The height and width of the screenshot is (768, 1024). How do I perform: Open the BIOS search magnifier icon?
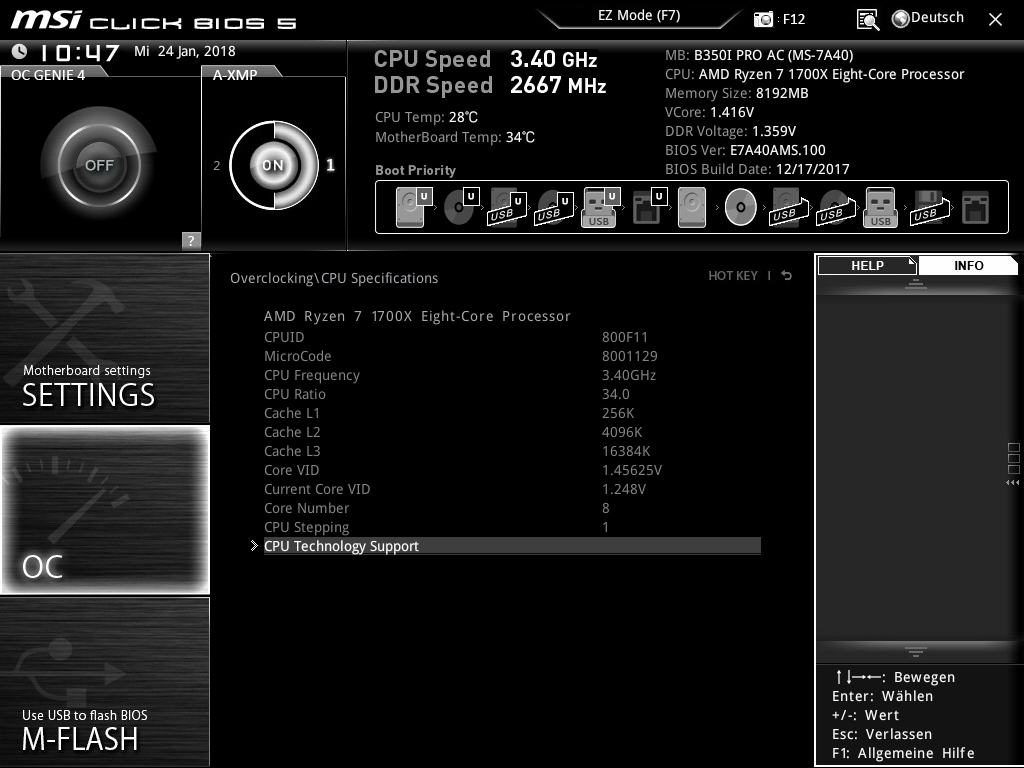[868, 20]
